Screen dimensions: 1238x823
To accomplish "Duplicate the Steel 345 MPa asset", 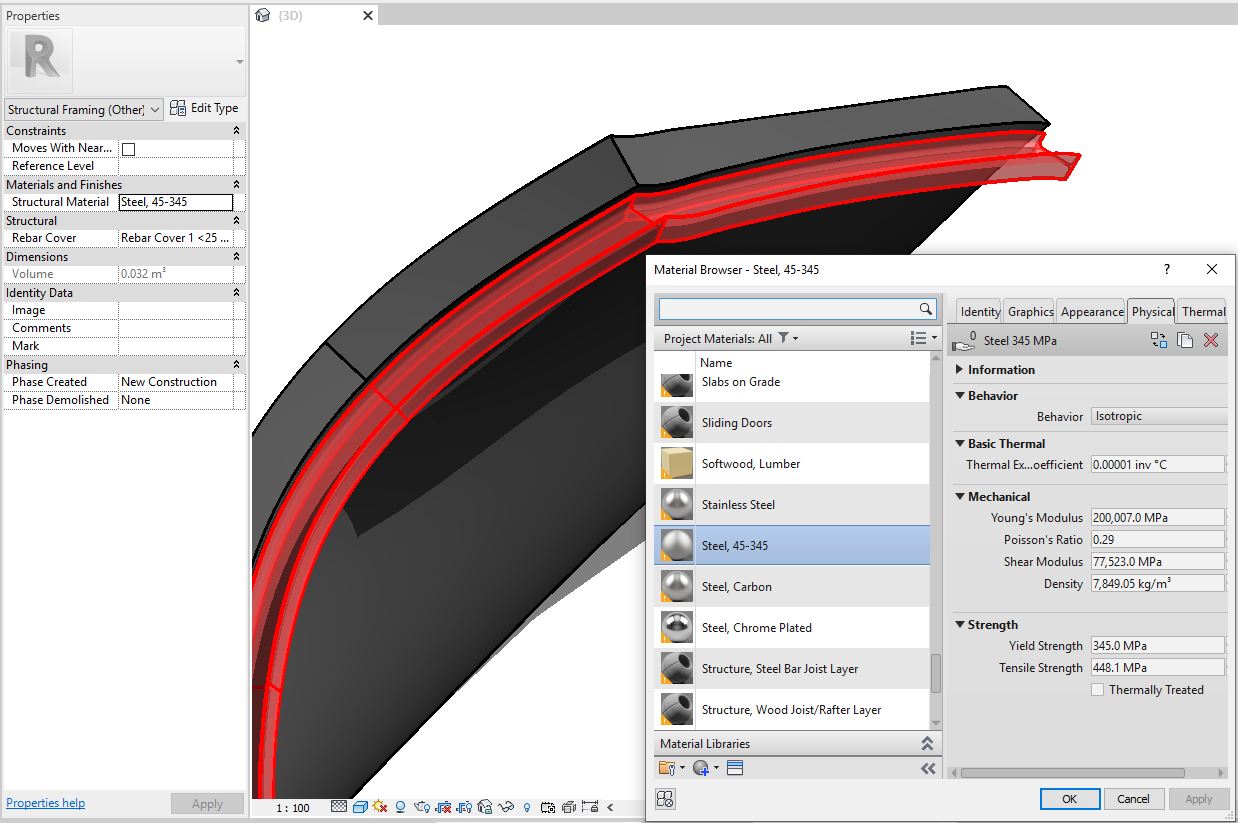I will point(1184,340).
